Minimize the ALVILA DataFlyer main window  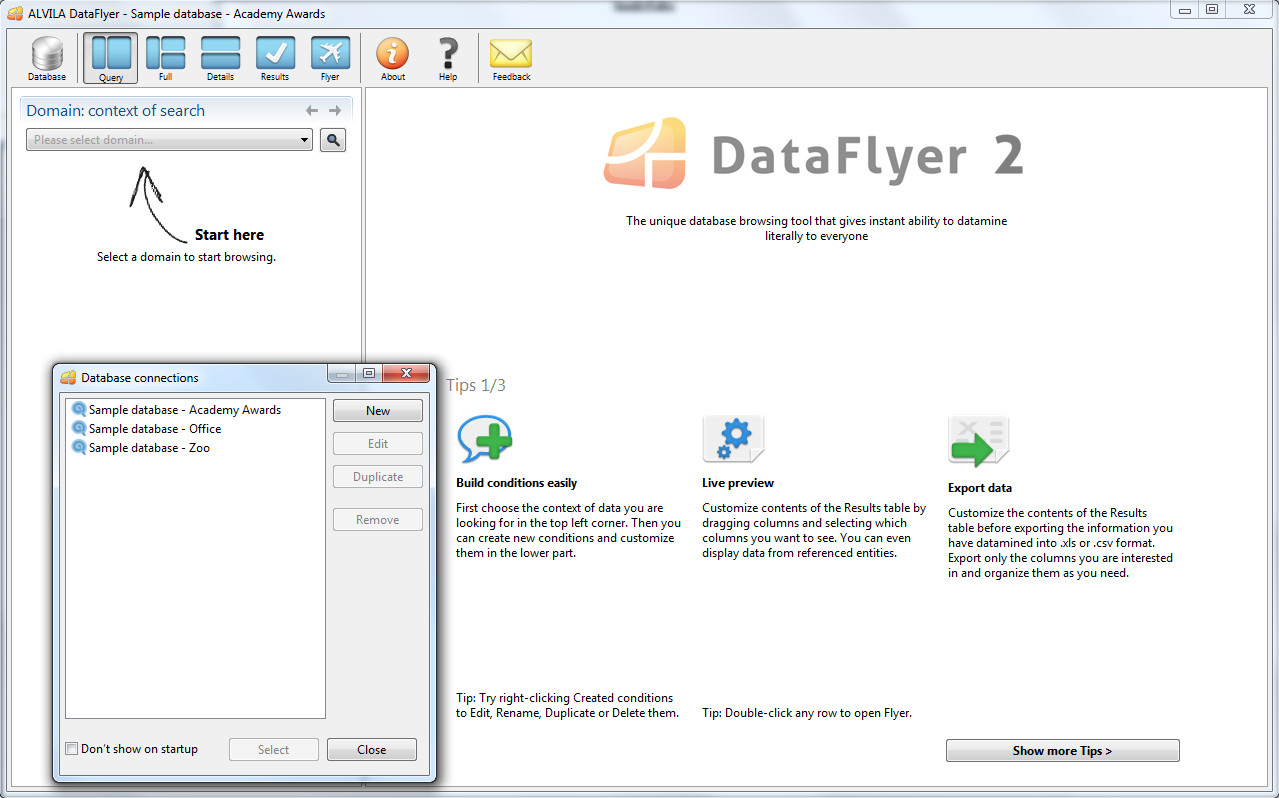(1185, 9)
